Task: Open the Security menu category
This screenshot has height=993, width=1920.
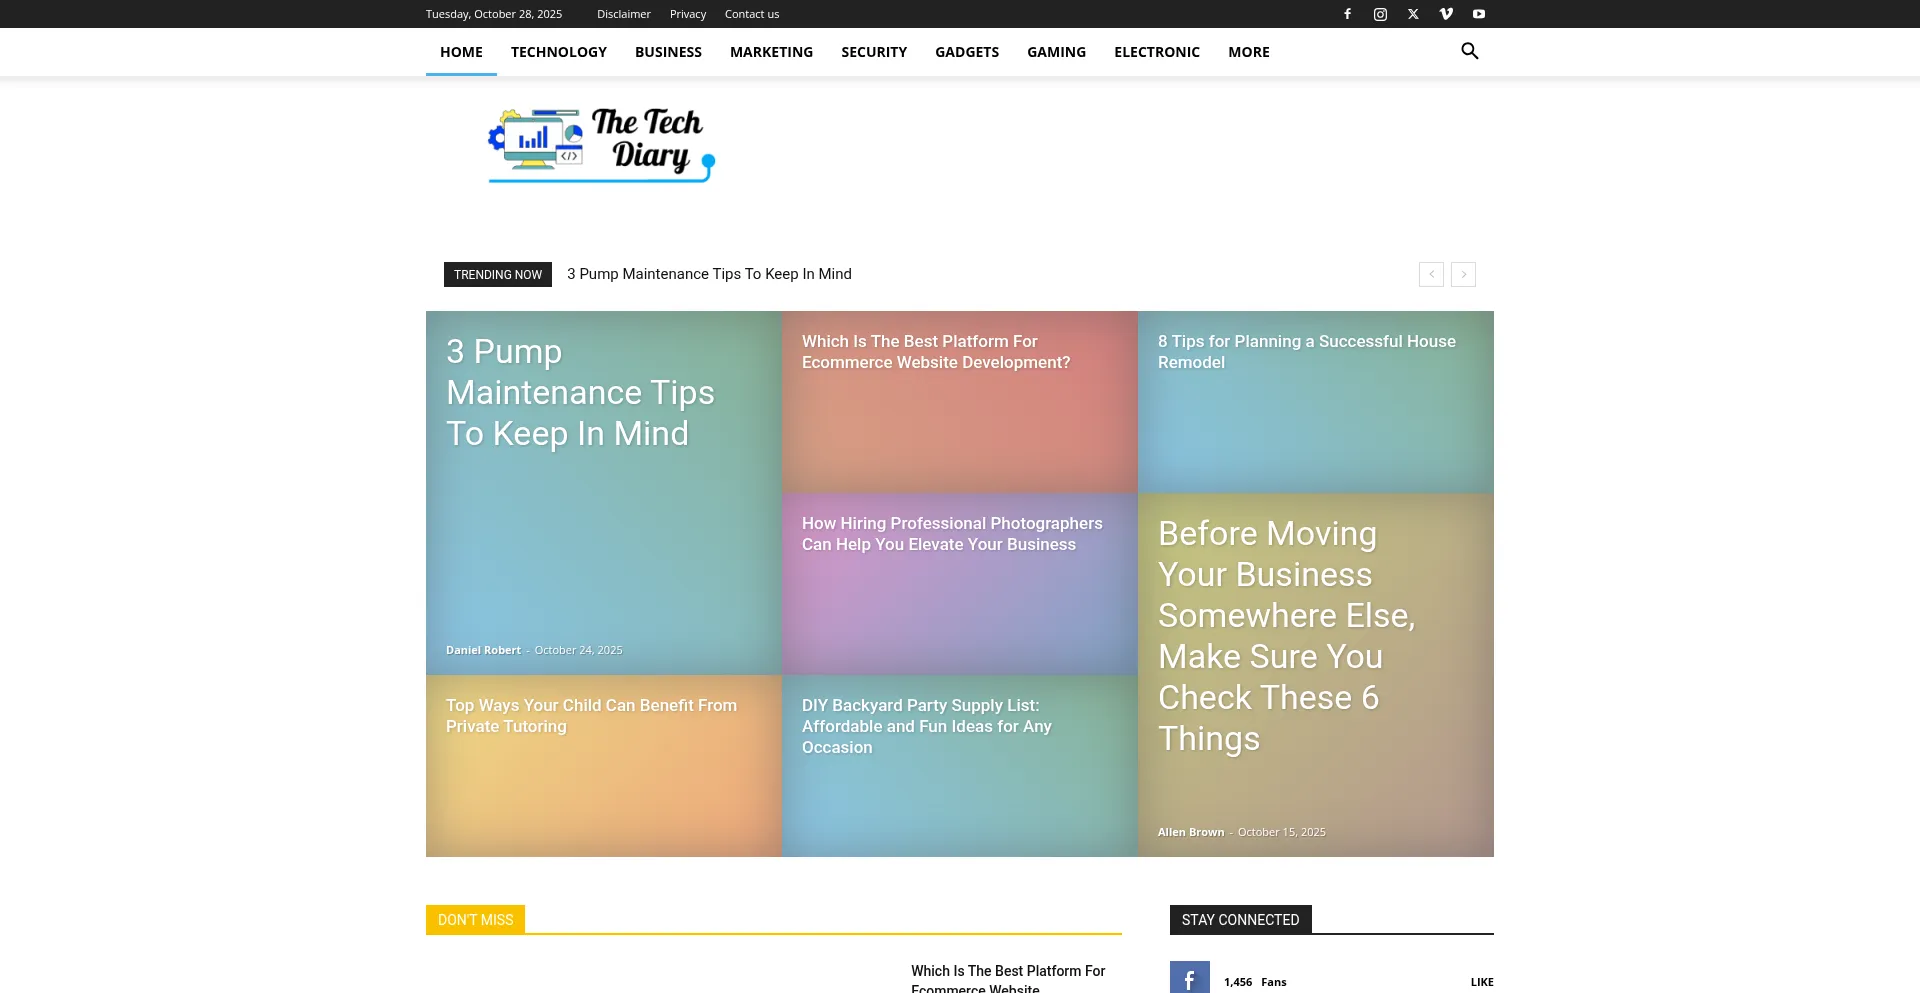Action: pyautogui.click(x=873, y=52)
